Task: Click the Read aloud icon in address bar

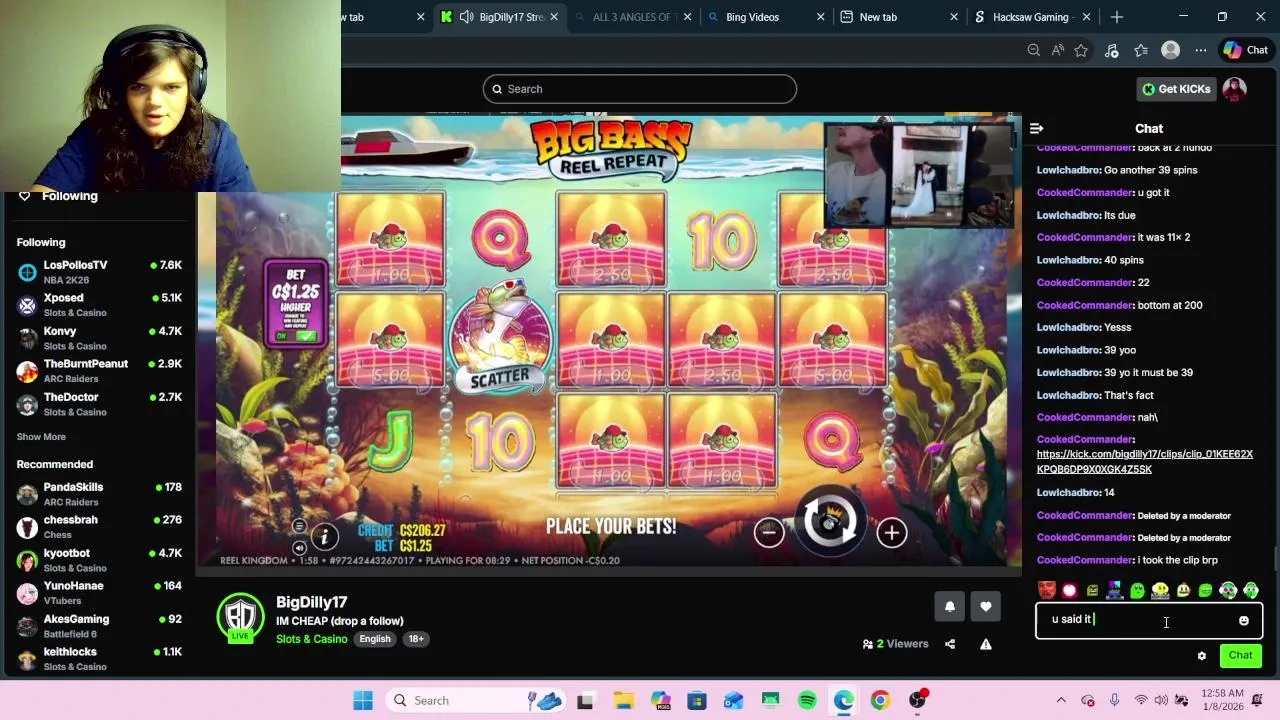Action: [1058, 50]
